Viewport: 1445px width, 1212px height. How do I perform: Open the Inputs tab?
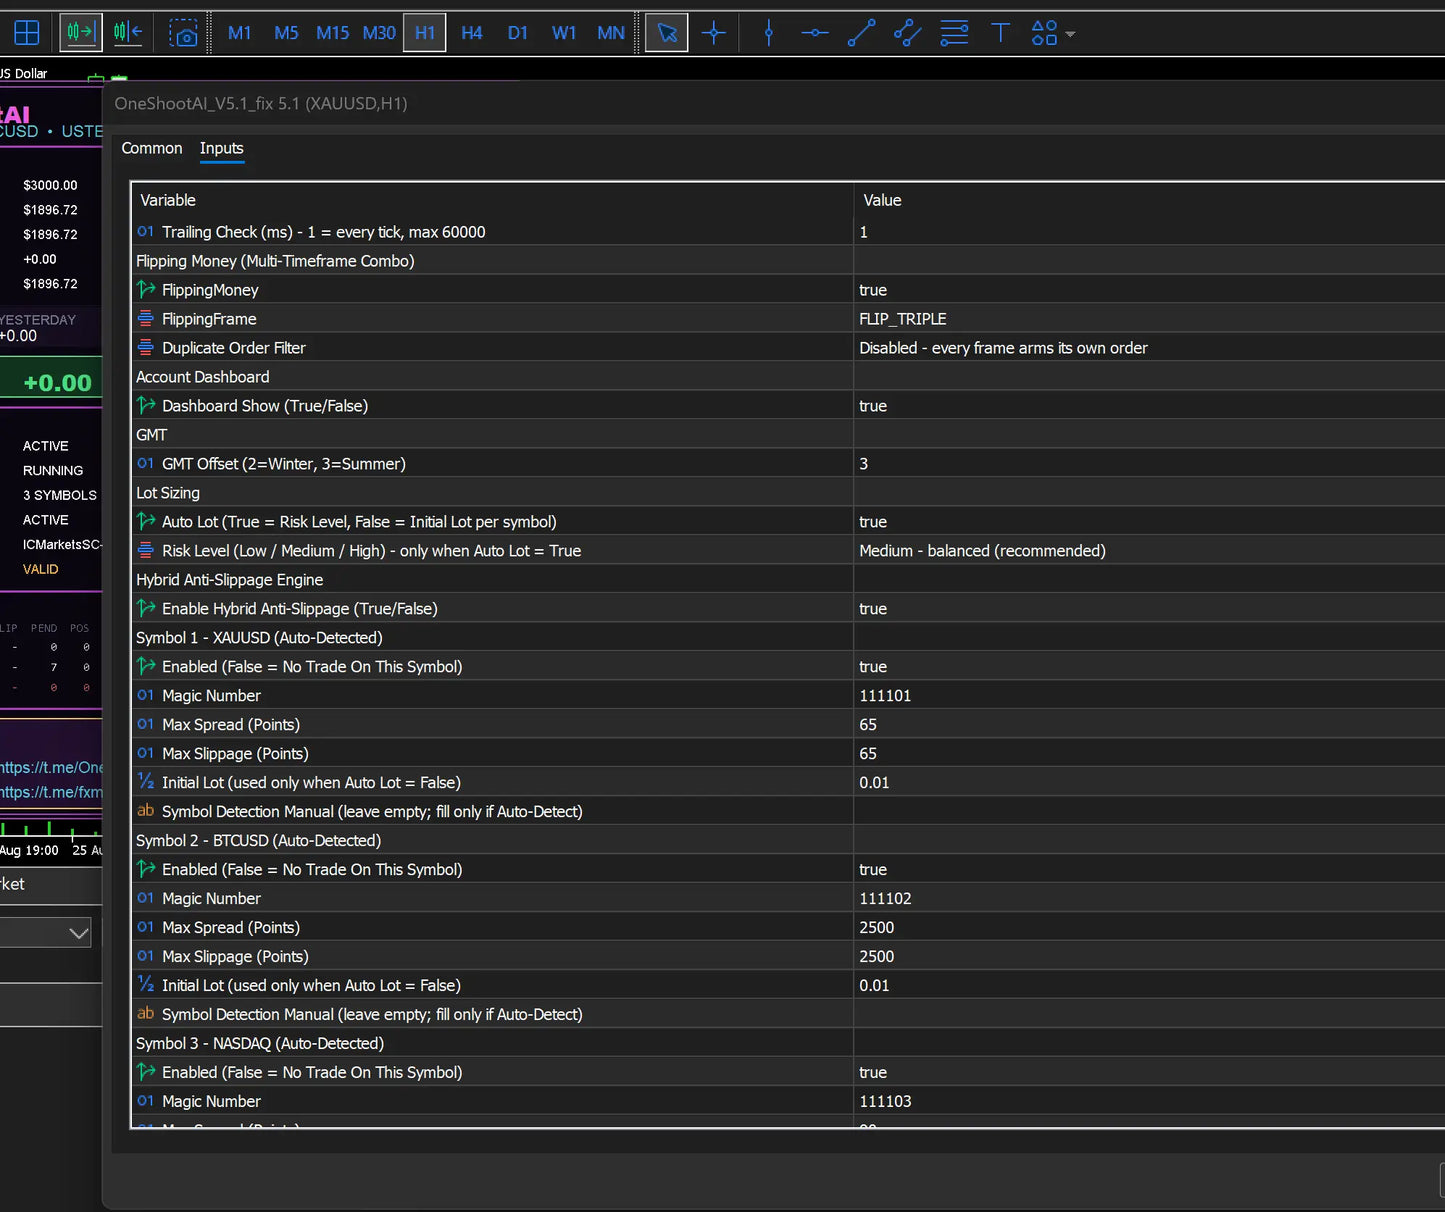[221, 148]
